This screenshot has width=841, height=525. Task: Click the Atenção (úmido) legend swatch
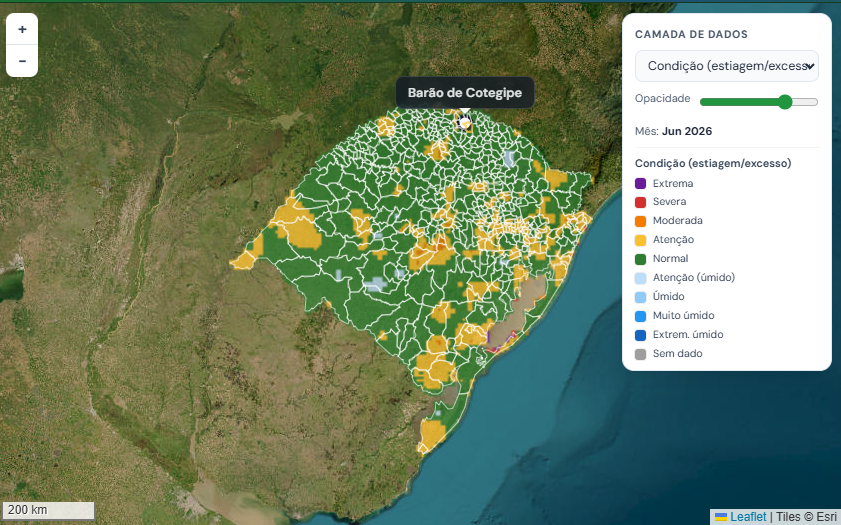point(640,278)
